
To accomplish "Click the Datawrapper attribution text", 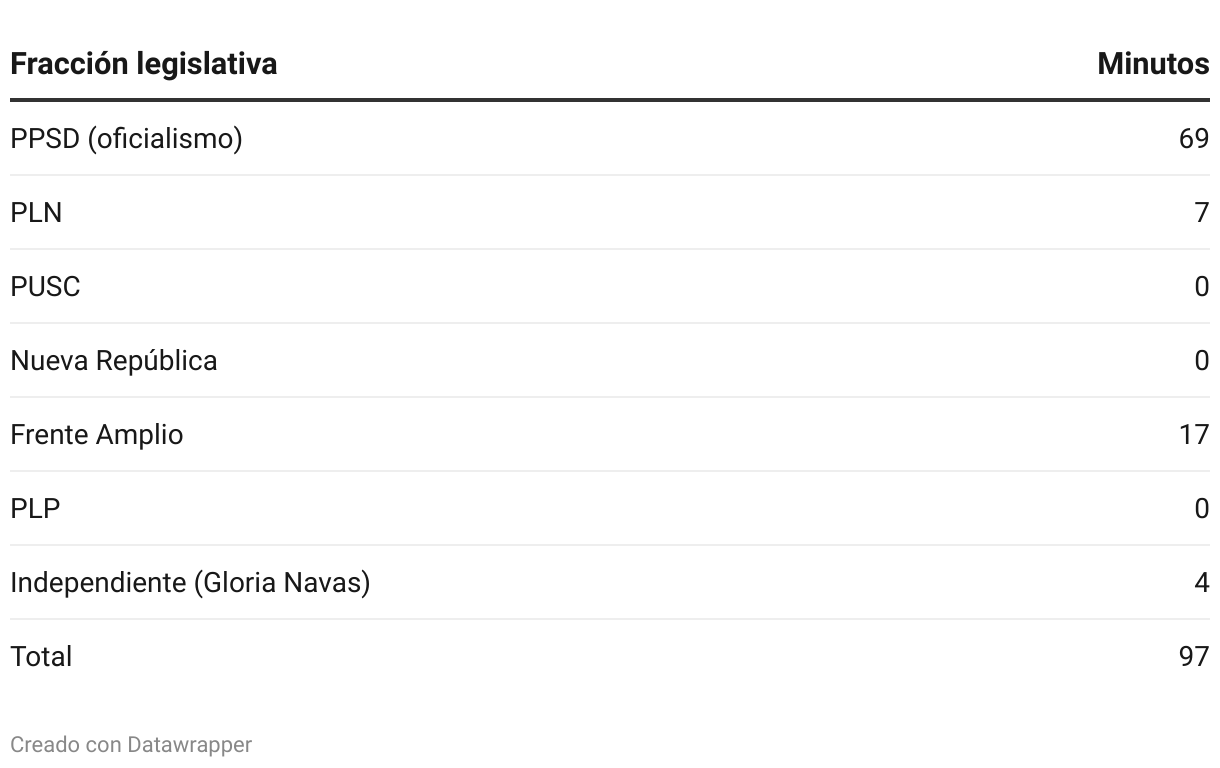I will (188, 745).
